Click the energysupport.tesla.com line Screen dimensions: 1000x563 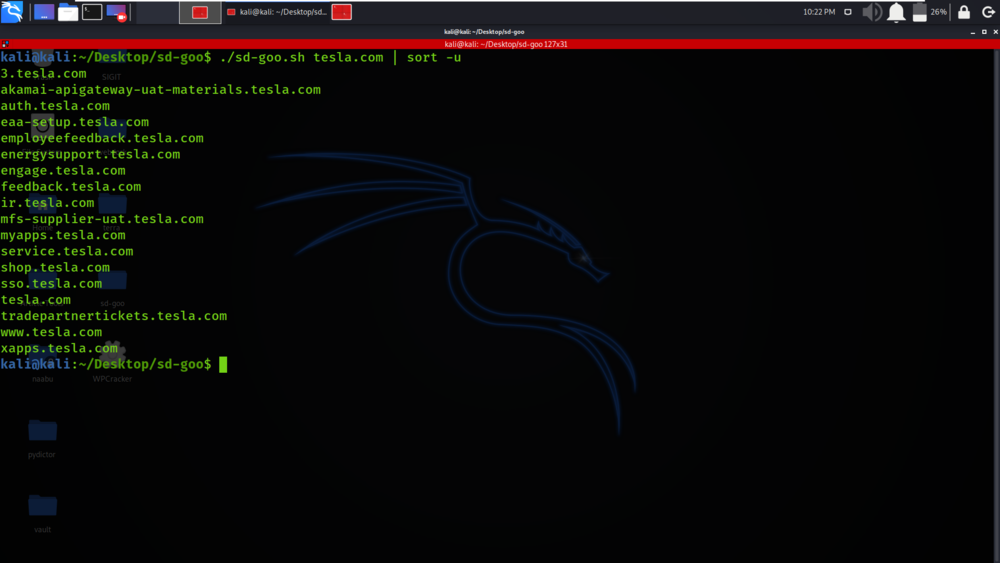91,154
